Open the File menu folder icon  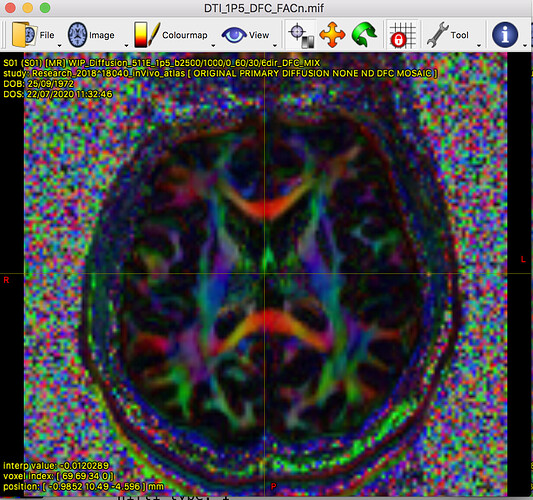[24, 34]
